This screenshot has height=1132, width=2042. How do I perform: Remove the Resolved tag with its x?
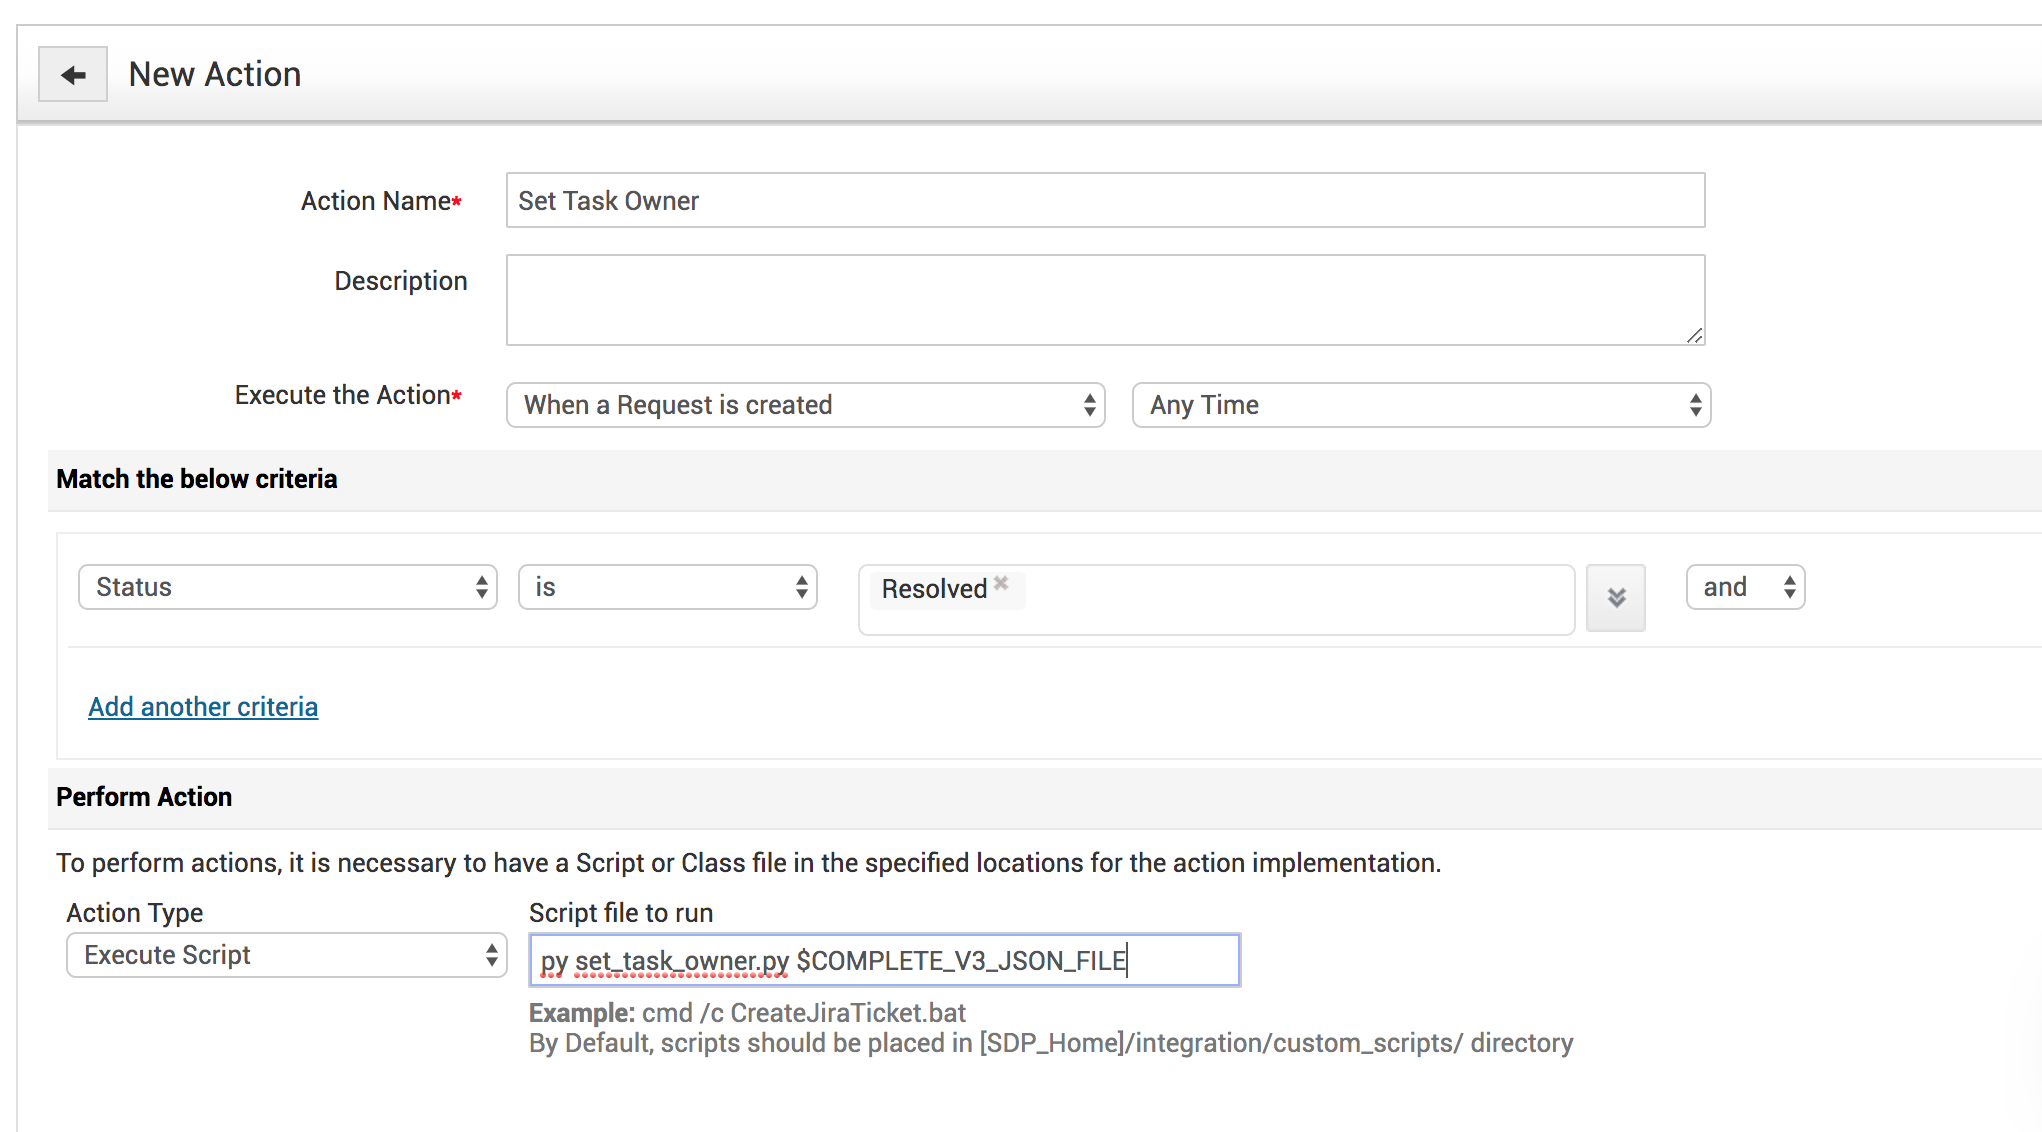(1001, 583)
